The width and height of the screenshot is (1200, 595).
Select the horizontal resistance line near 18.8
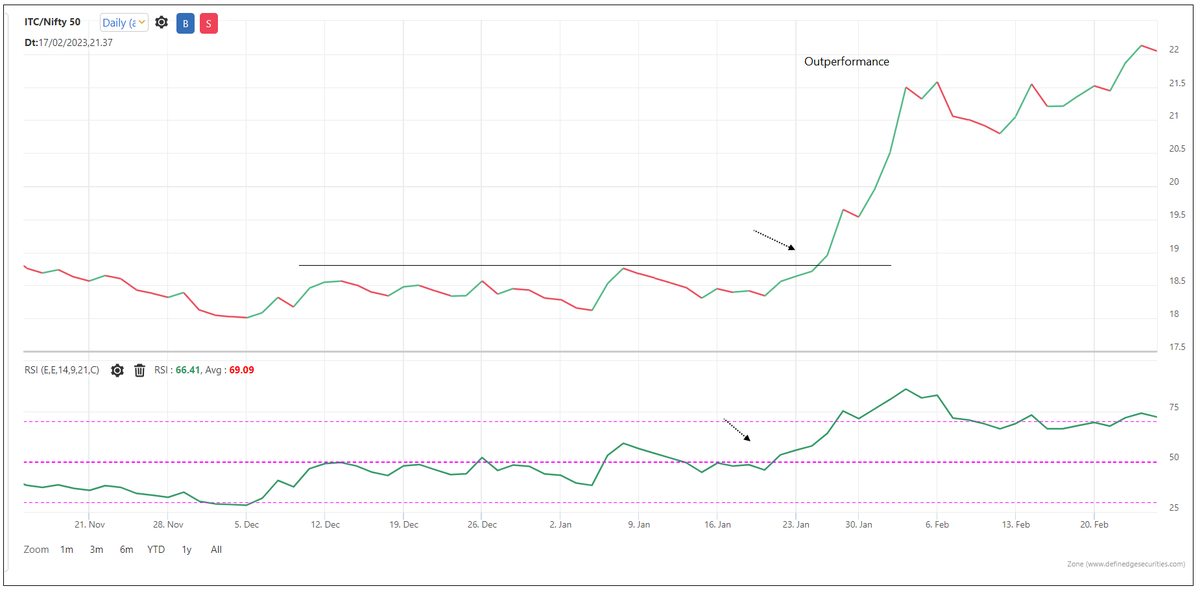[595, 265]
